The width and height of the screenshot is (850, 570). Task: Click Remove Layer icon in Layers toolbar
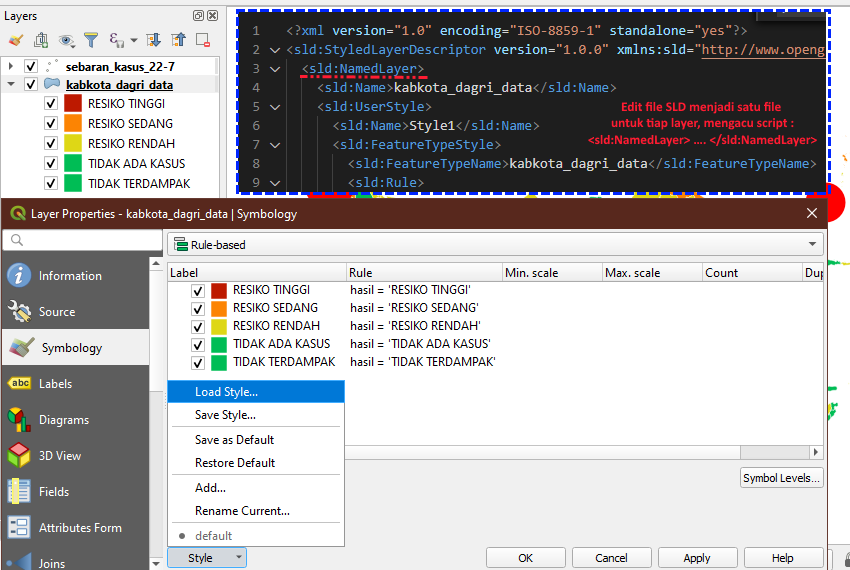[203, 40]
